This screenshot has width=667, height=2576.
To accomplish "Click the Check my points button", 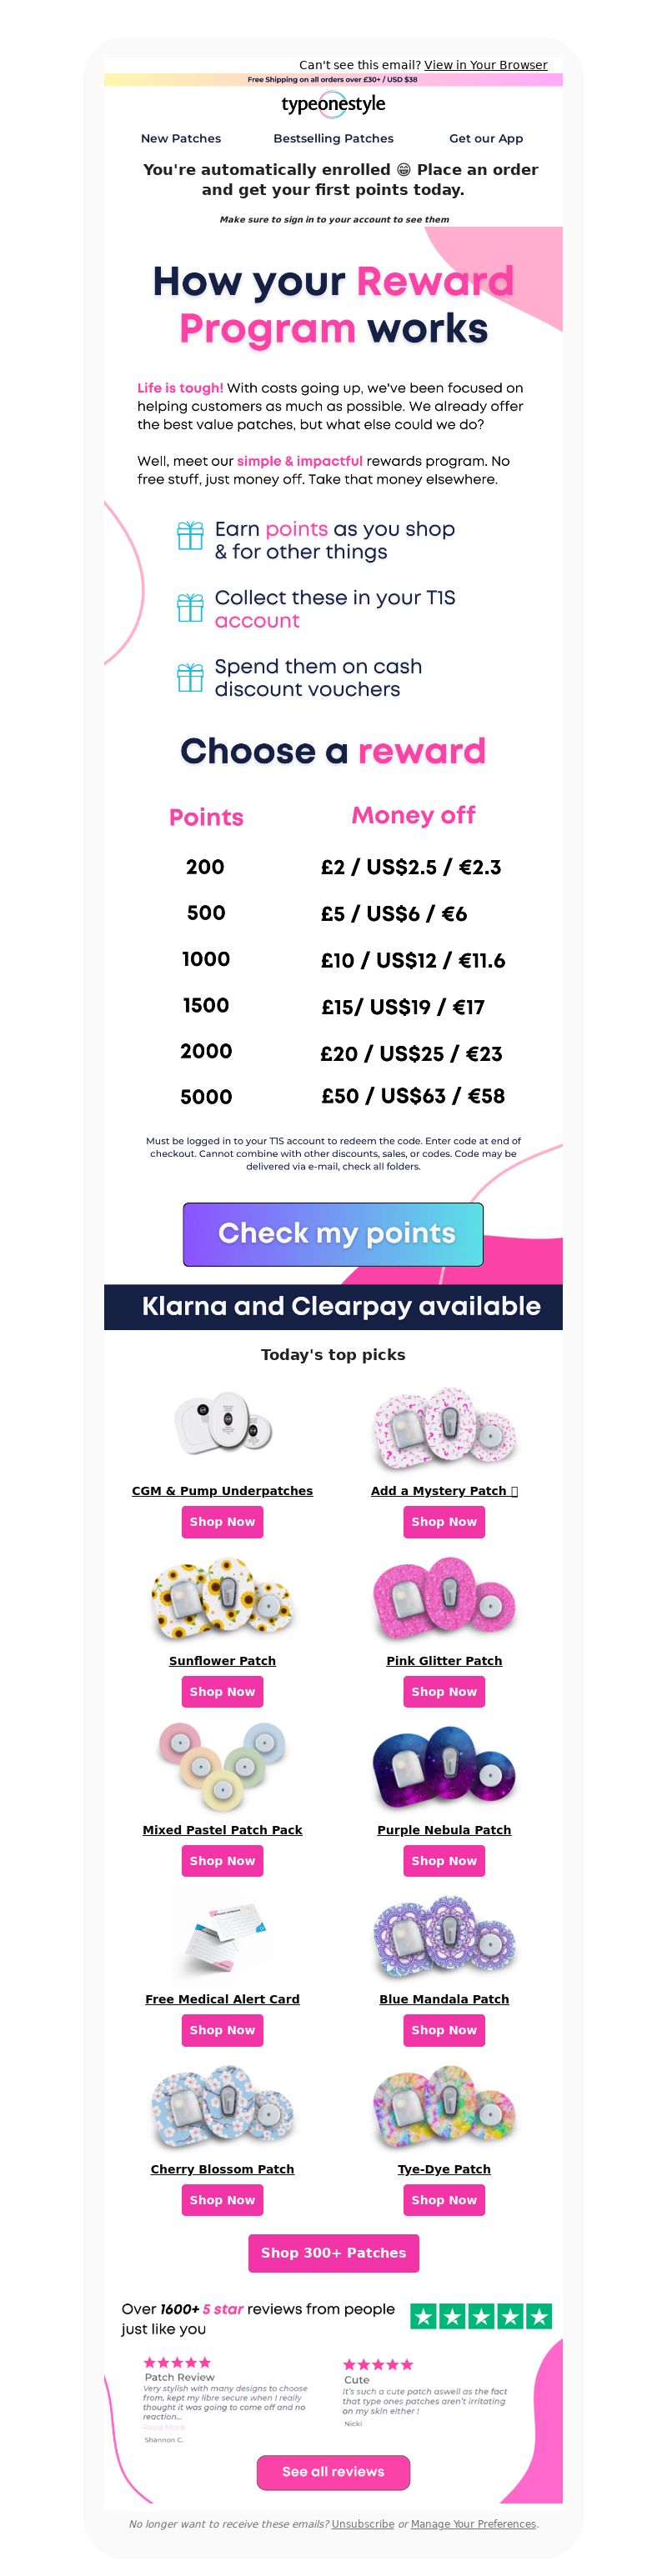I will pos(333,1234).
